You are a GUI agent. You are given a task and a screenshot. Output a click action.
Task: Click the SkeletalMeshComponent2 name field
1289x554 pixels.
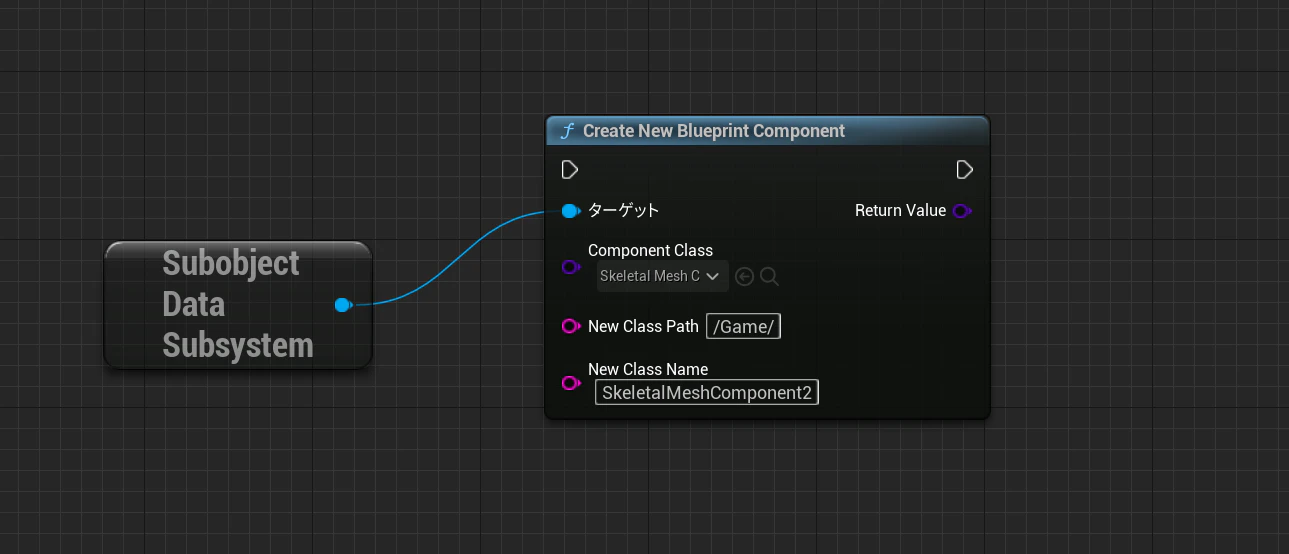pyautogui.click(x=707, y=393)
